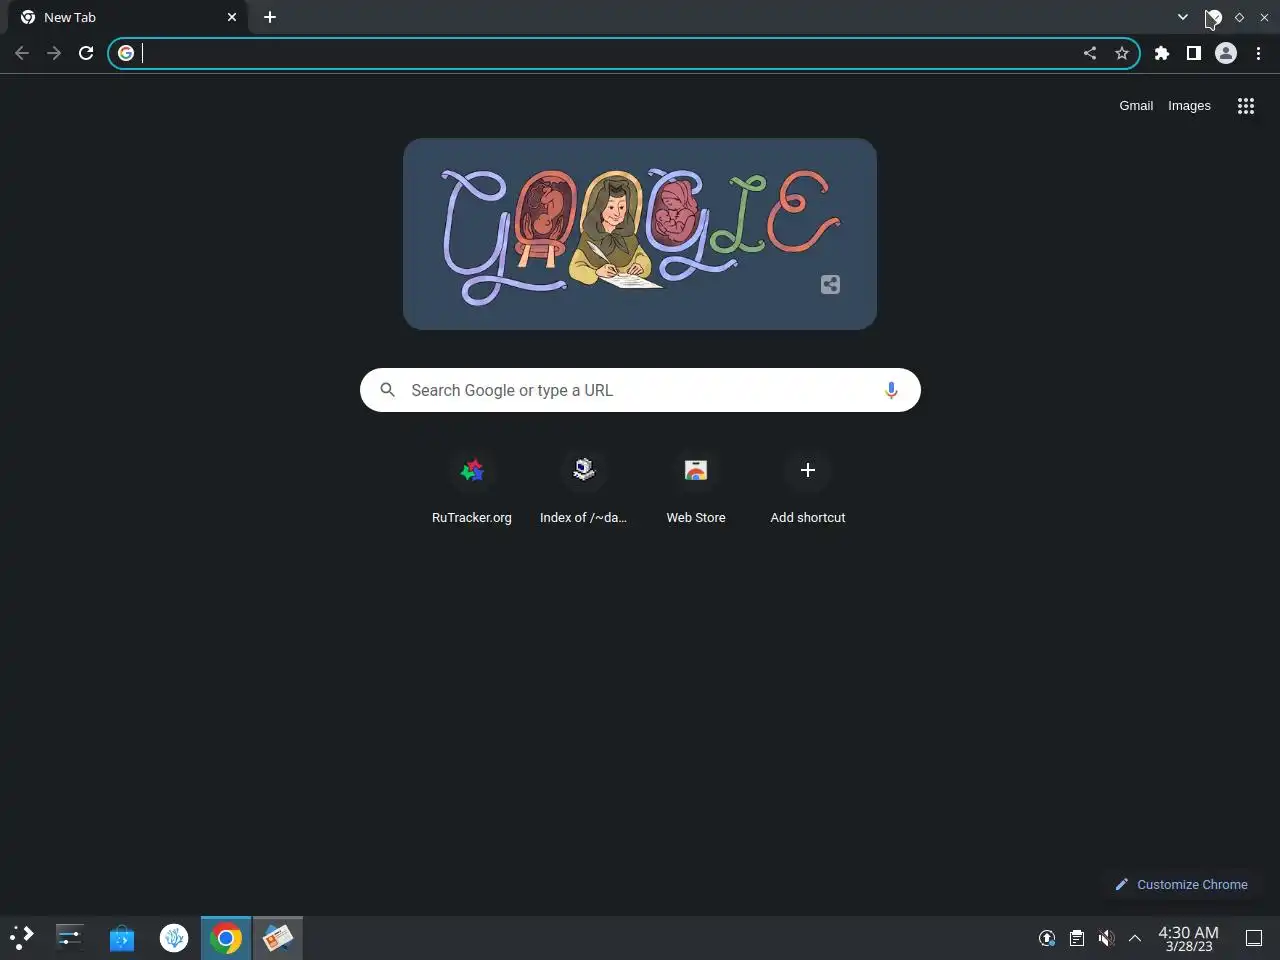Open the 4:30 AM clock calendar
1280x960 pixels.
[1188, 938]
